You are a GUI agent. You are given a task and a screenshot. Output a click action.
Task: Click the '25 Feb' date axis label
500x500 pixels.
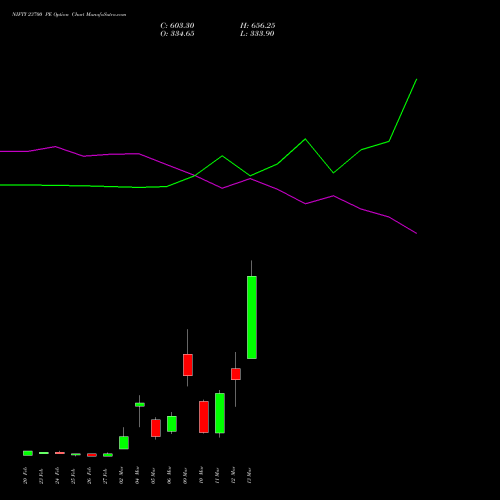point(74,475)
